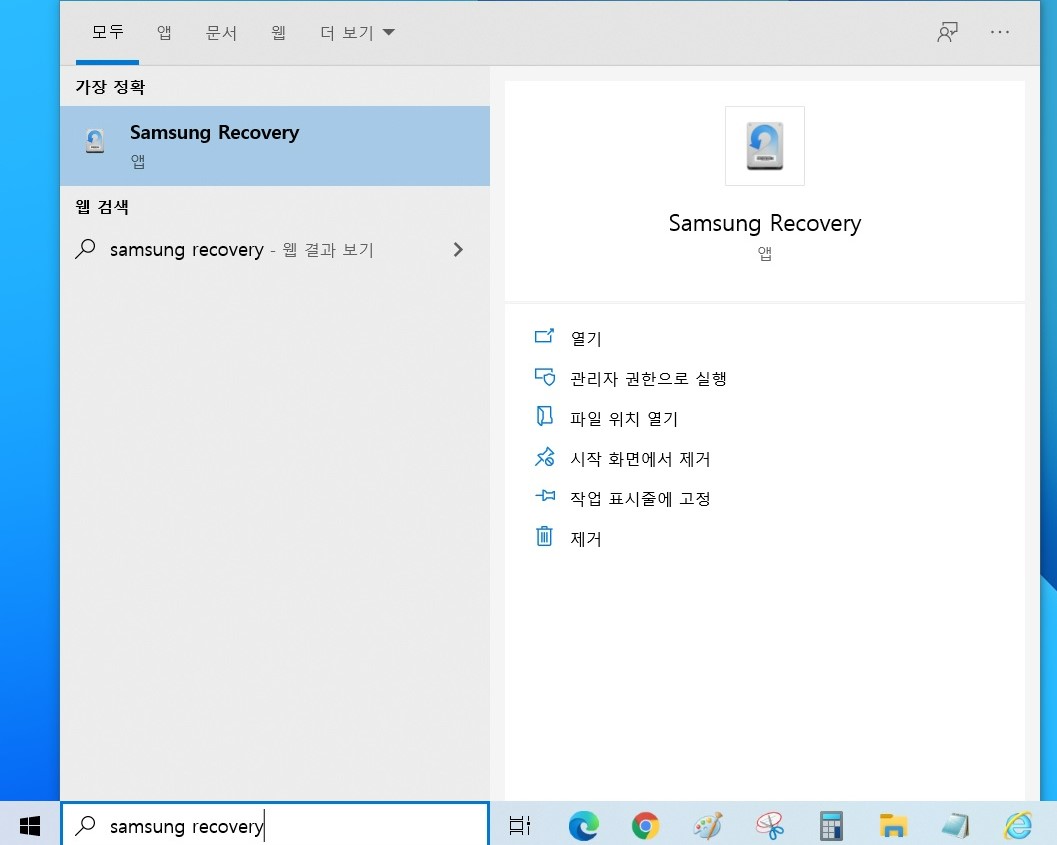Click the run-as-administrator shield icon

[544, 376]
